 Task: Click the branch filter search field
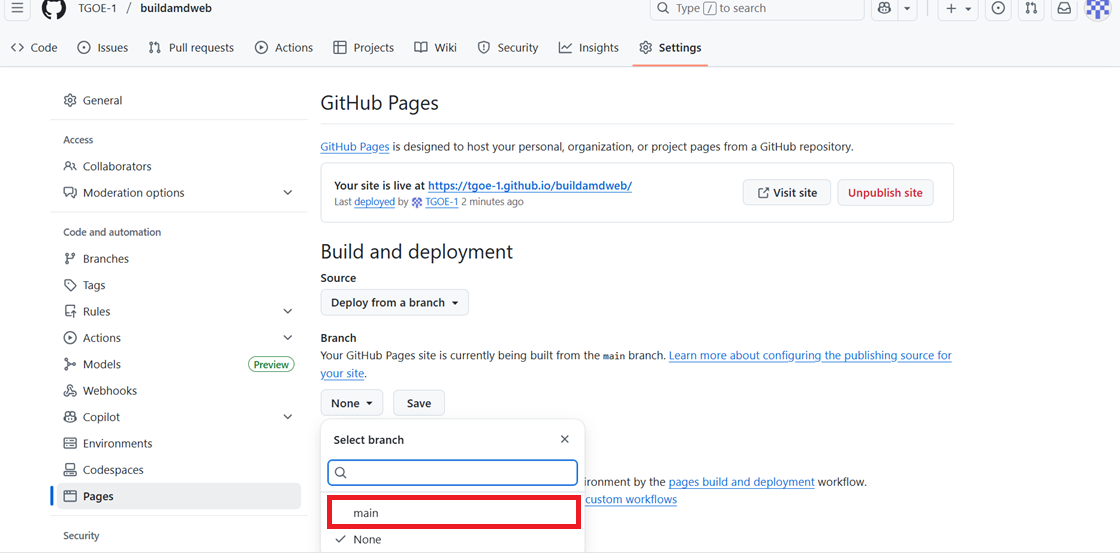(x=453, y=472)
